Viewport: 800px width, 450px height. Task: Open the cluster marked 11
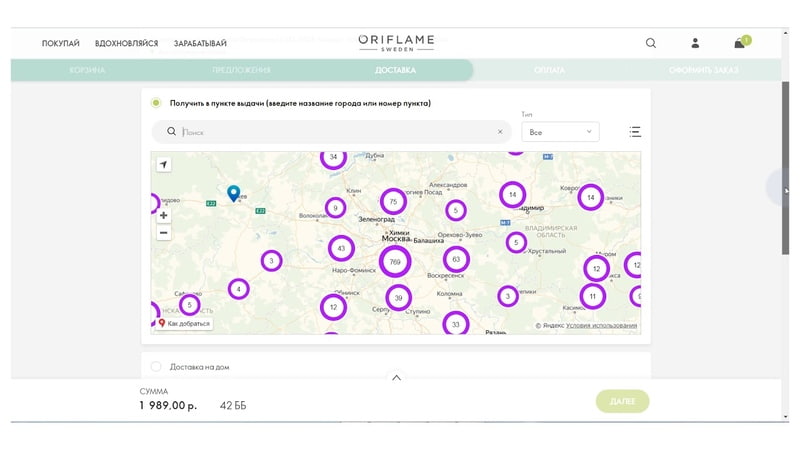coord(592,296)
